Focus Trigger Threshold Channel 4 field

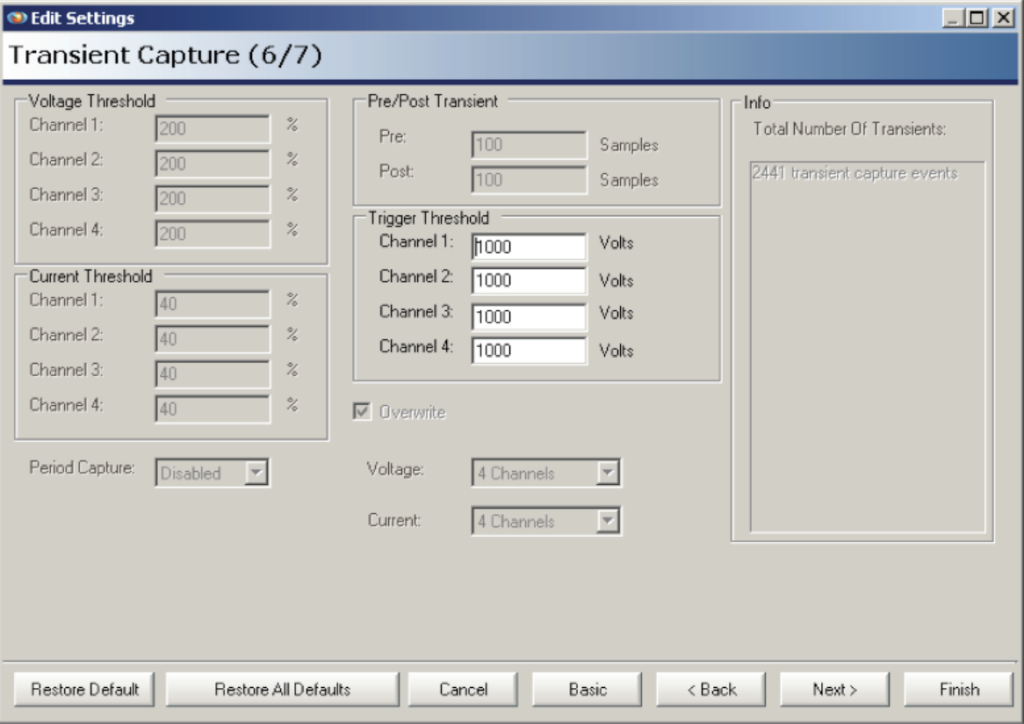click(x=529, y=351)
